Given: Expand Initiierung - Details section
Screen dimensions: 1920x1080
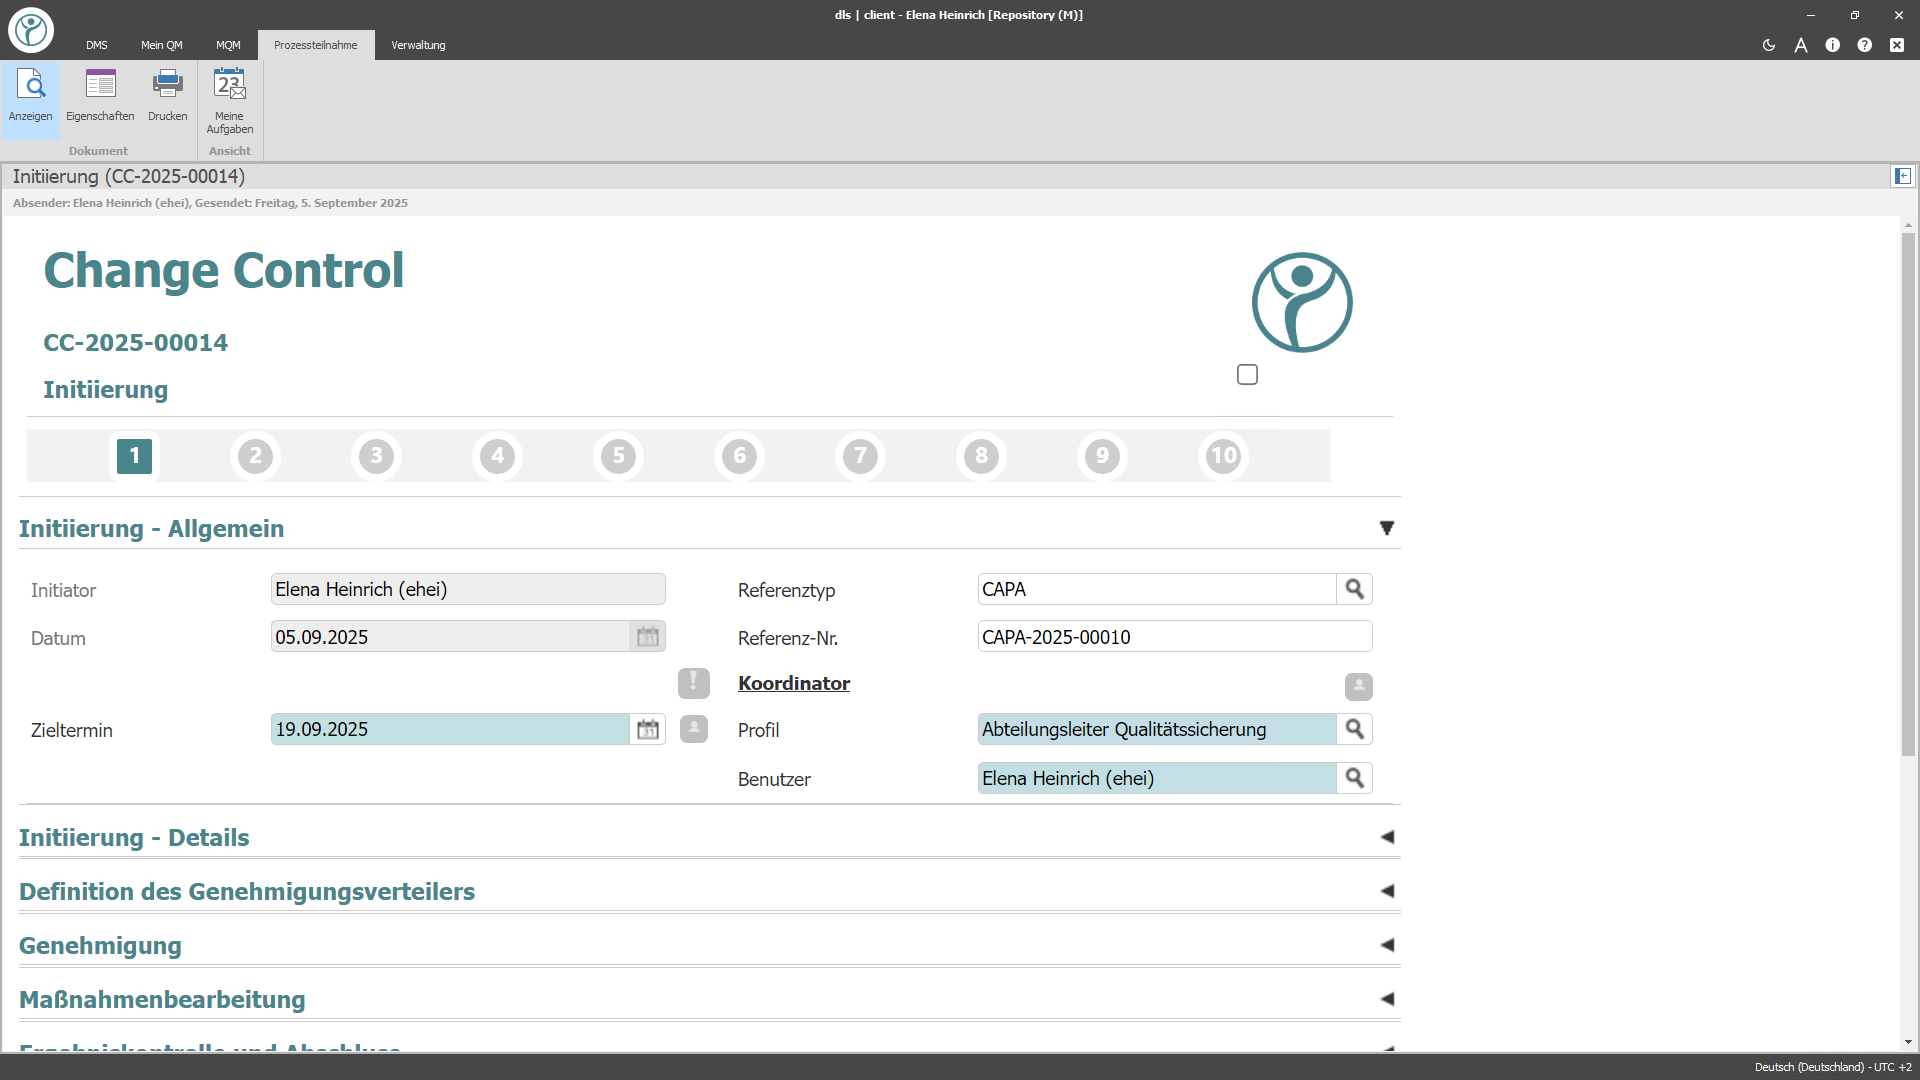Looking at the screenshot, I should (x=1386, y=837).
